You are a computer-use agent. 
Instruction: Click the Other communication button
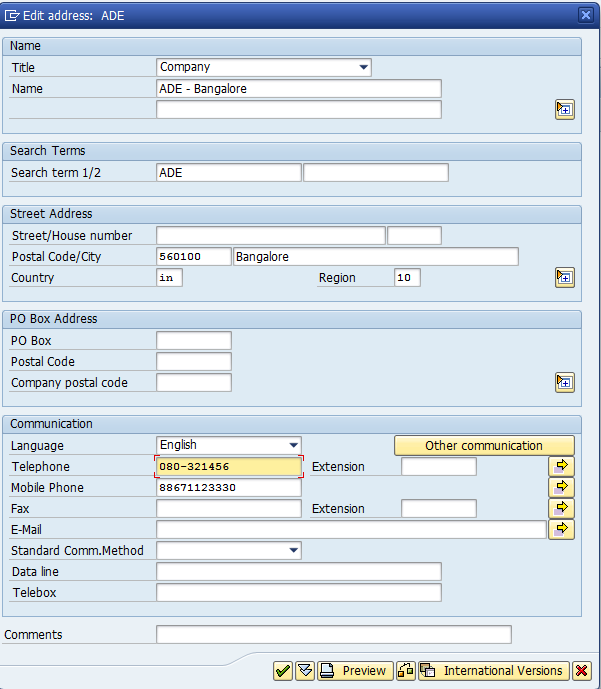(484, 446)
